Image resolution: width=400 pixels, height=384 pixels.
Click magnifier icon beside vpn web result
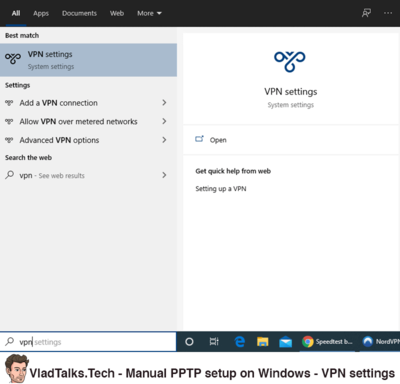click(x=9, y=175)
